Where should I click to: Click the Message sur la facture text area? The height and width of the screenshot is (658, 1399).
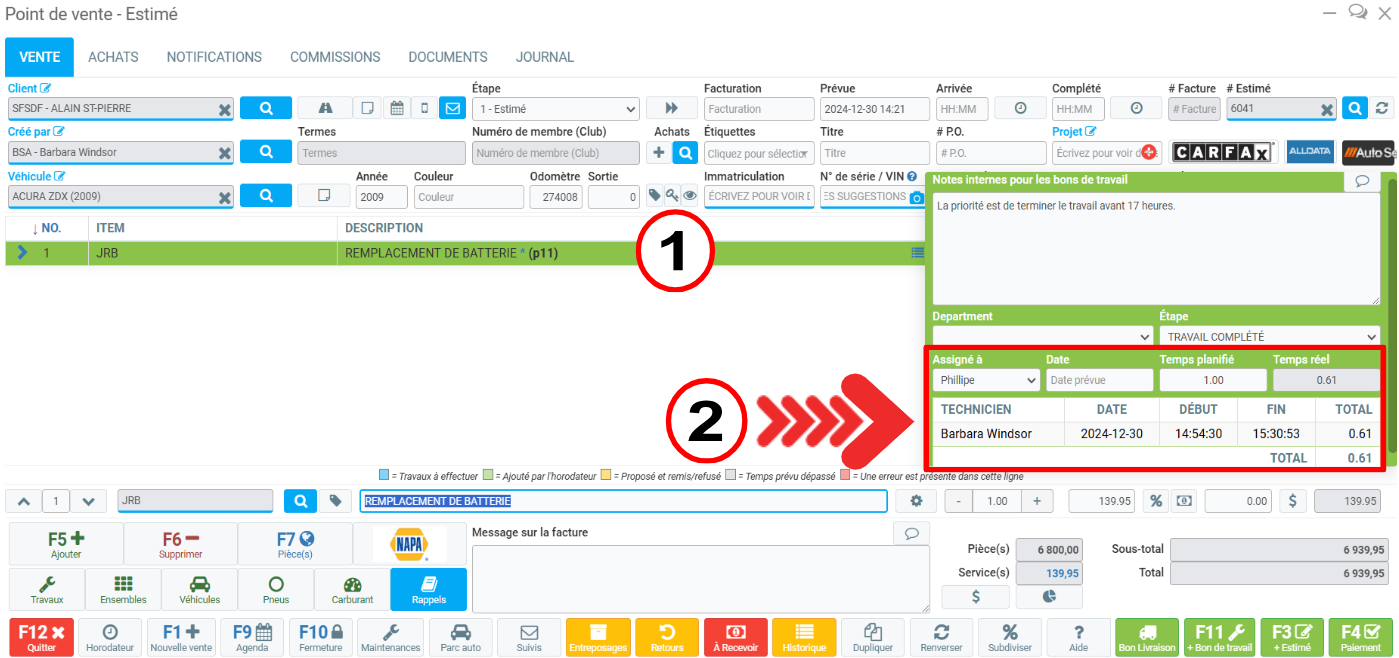click(698, 578)
